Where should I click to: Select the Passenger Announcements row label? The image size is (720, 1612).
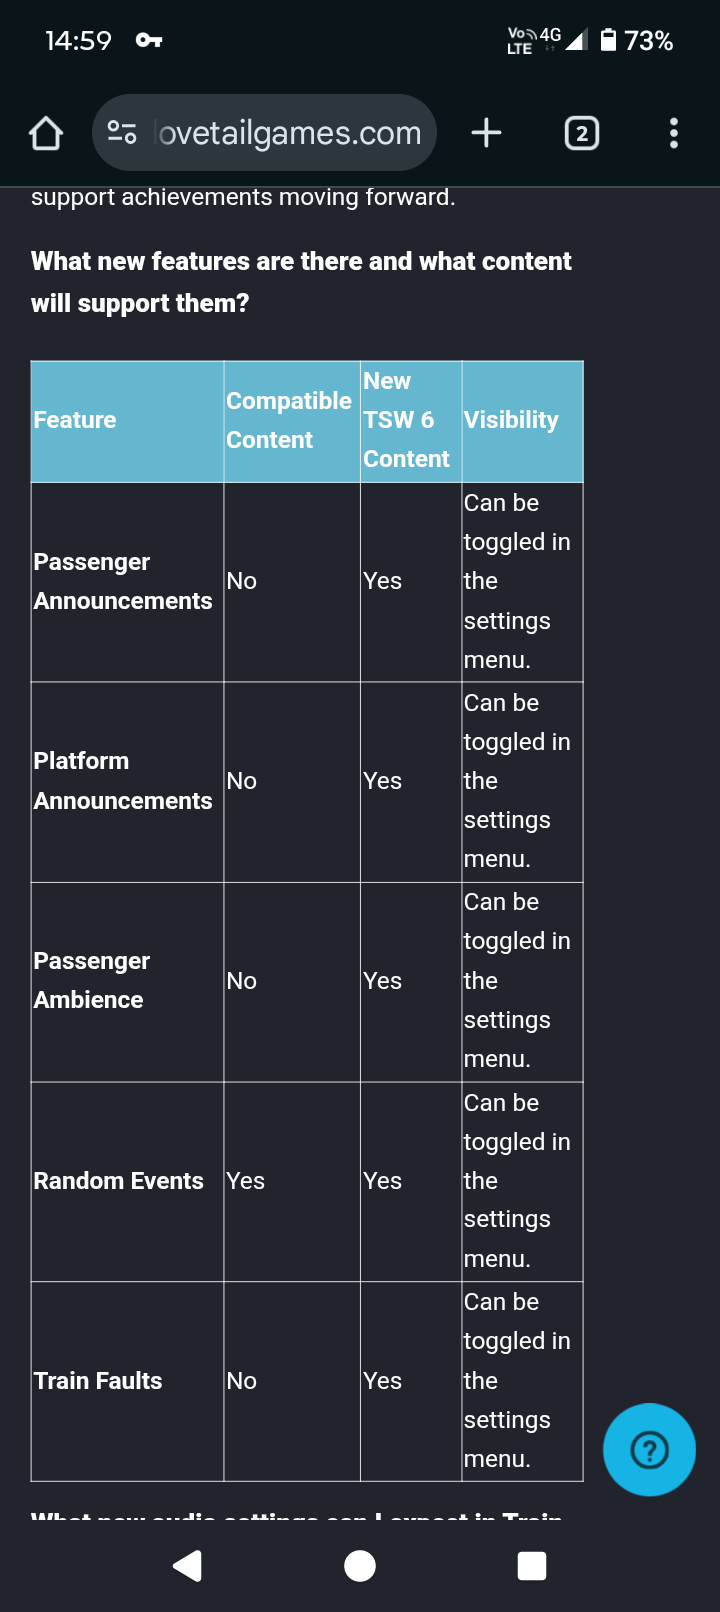tap(122, 581)
